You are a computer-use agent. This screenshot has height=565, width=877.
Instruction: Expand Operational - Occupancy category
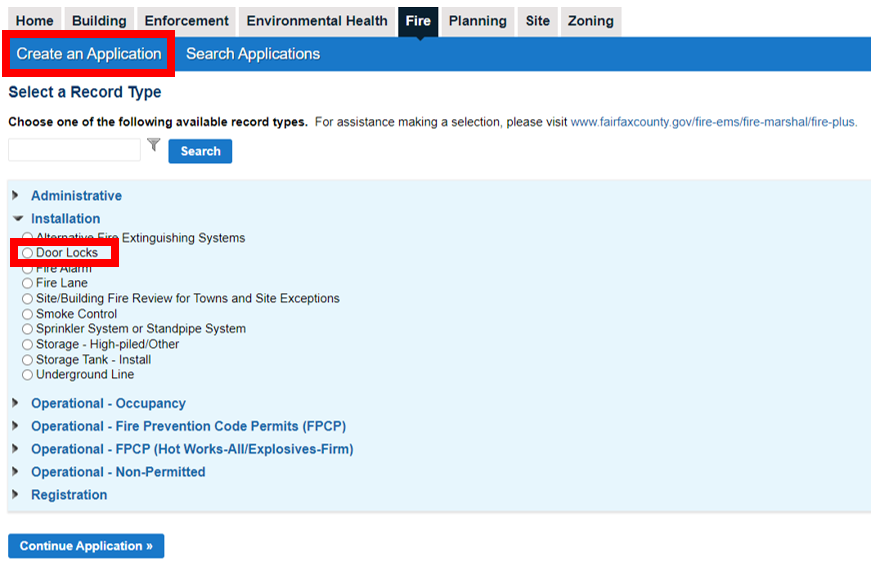tap(108, 404)
